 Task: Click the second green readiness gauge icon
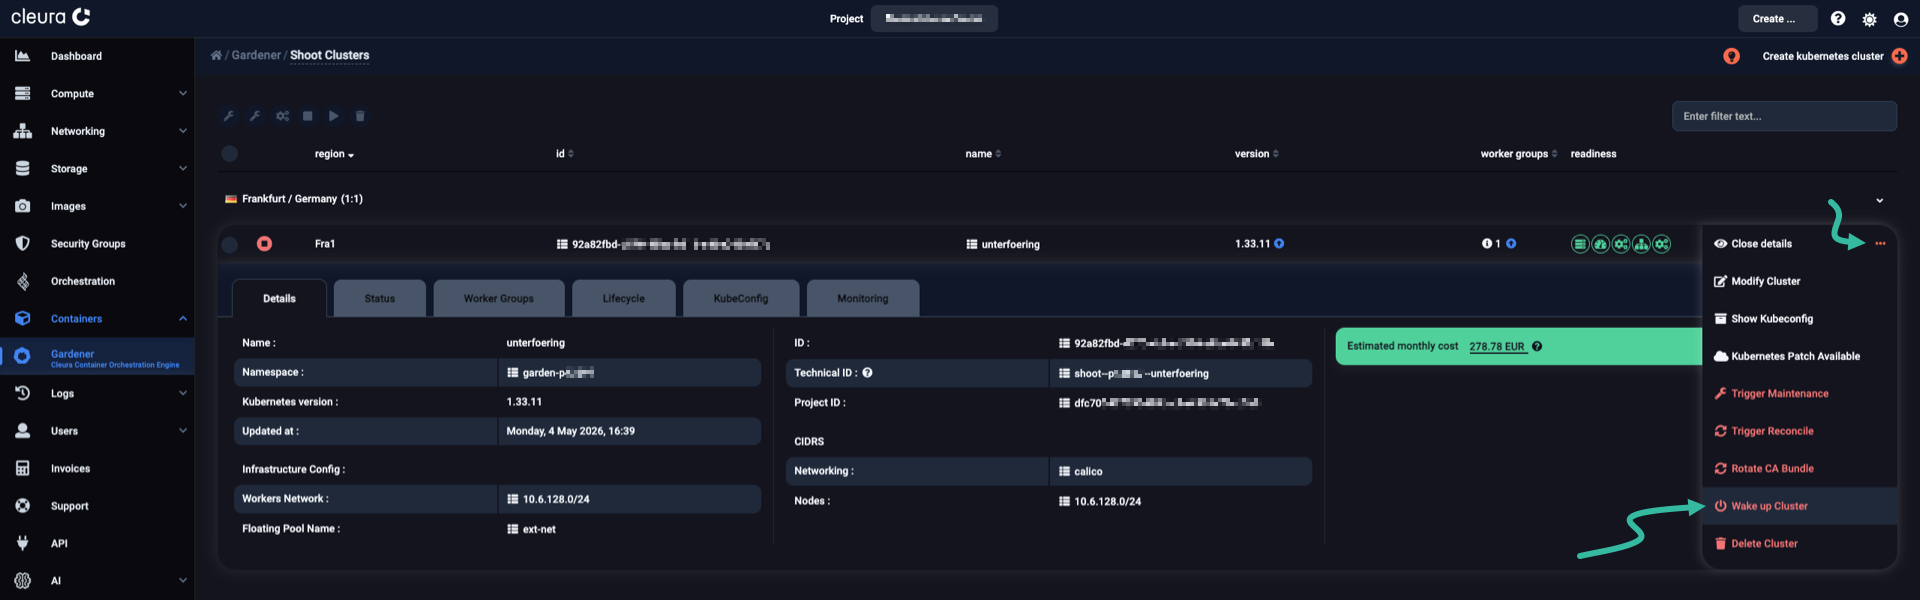[1600, 244]
